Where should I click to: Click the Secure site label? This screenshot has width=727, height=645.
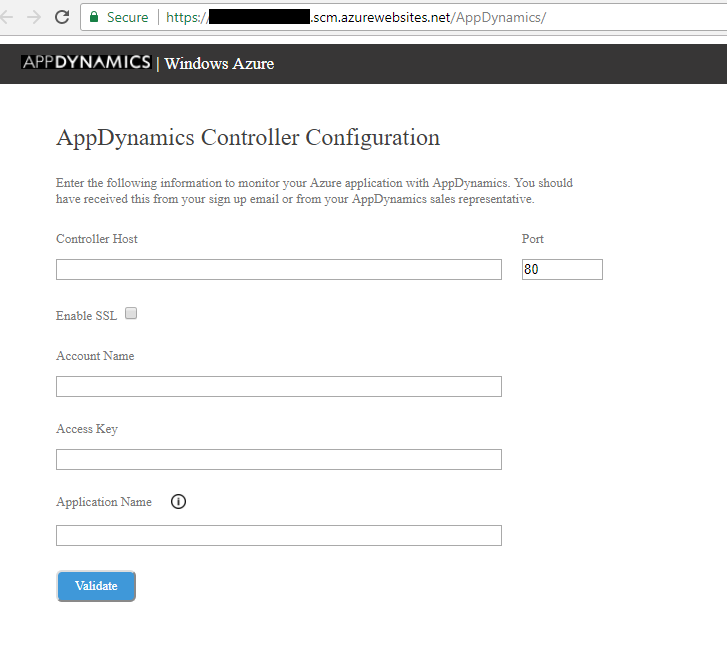click(x=127, y=17)
